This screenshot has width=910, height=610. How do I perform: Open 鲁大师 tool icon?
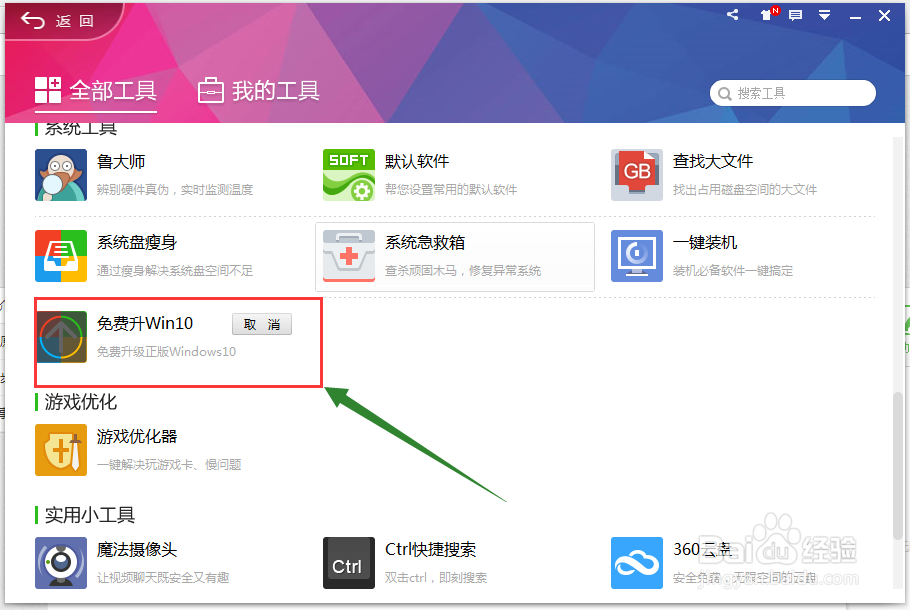[61, 175]
